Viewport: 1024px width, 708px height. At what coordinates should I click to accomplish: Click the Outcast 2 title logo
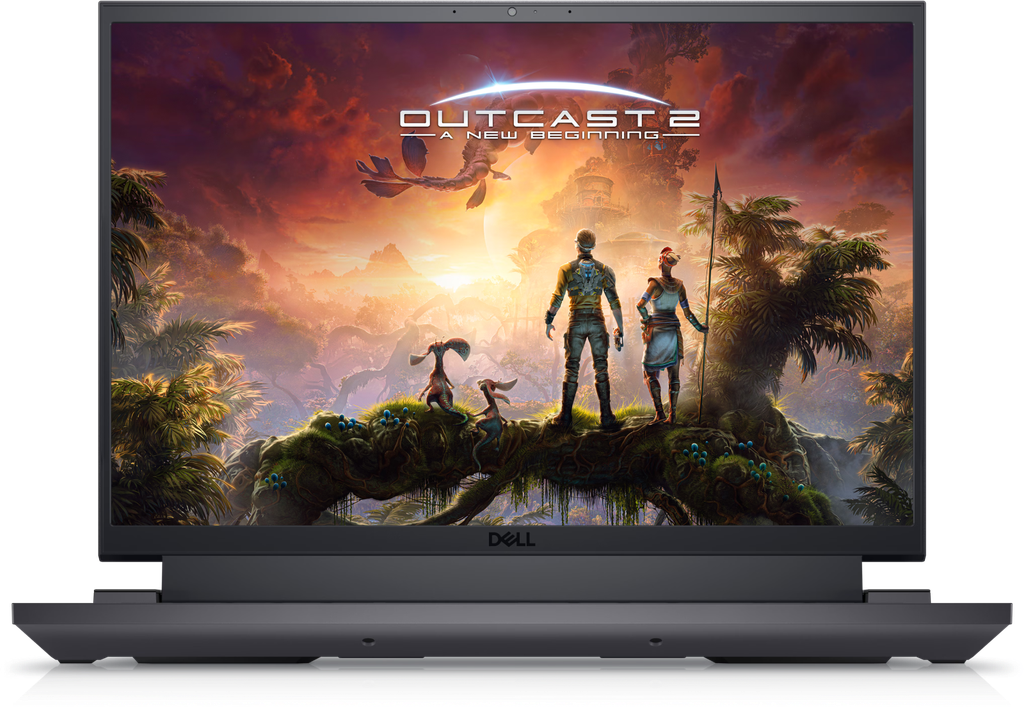[549, 119]
